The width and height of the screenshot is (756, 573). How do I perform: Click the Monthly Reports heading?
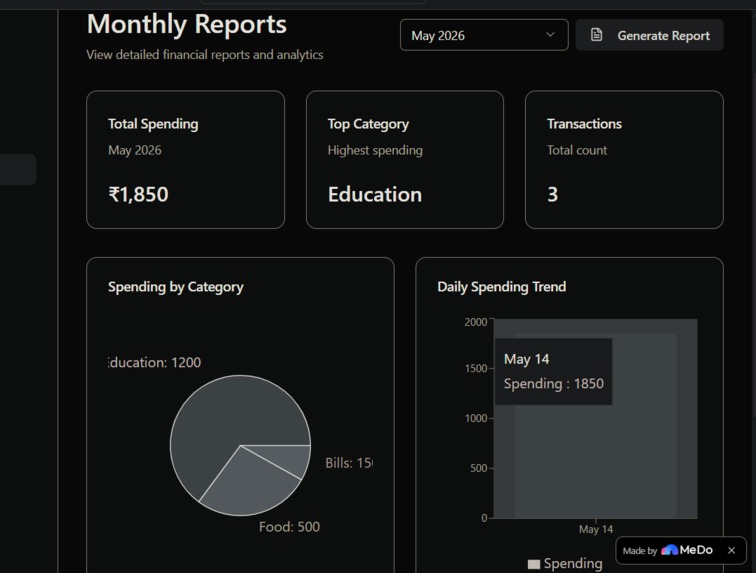[187, 24]
